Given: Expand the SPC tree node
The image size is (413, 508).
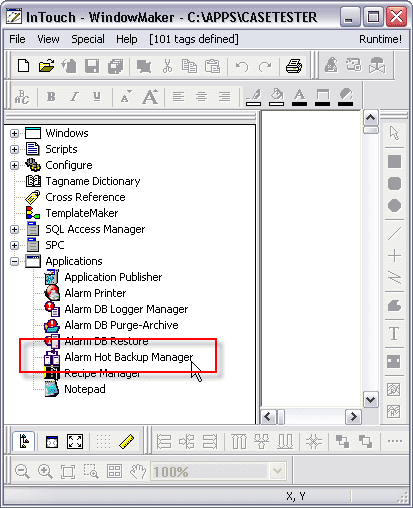Looking at the screenshot, I should pos(14,245).
